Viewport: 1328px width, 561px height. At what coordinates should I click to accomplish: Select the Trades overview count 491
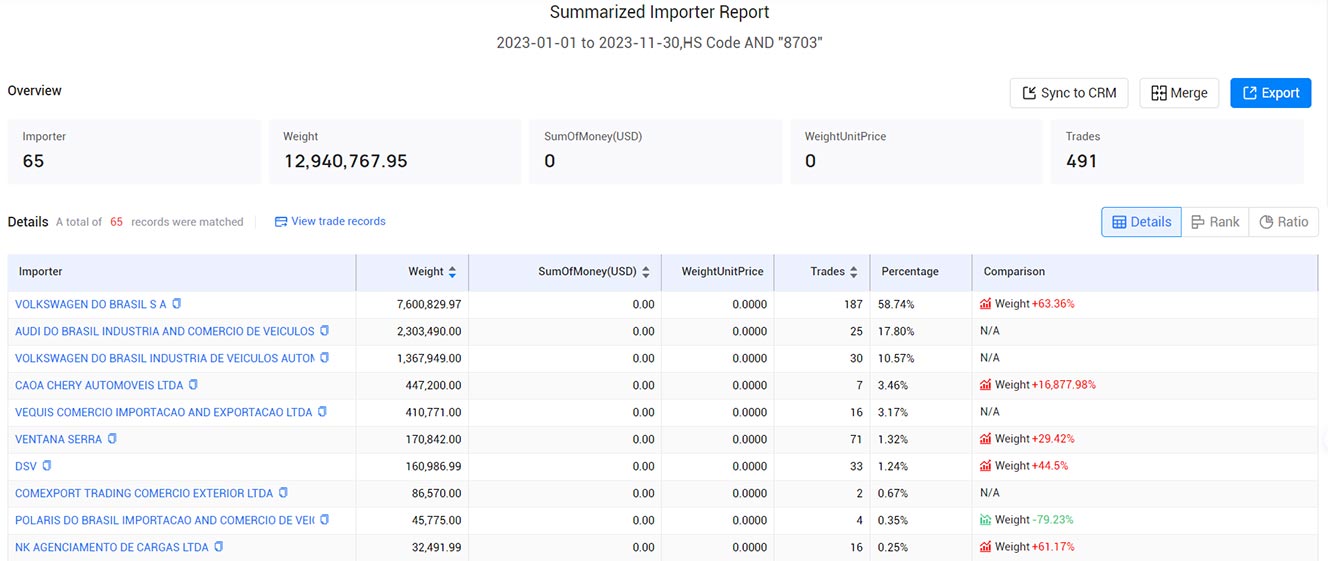1082,161
